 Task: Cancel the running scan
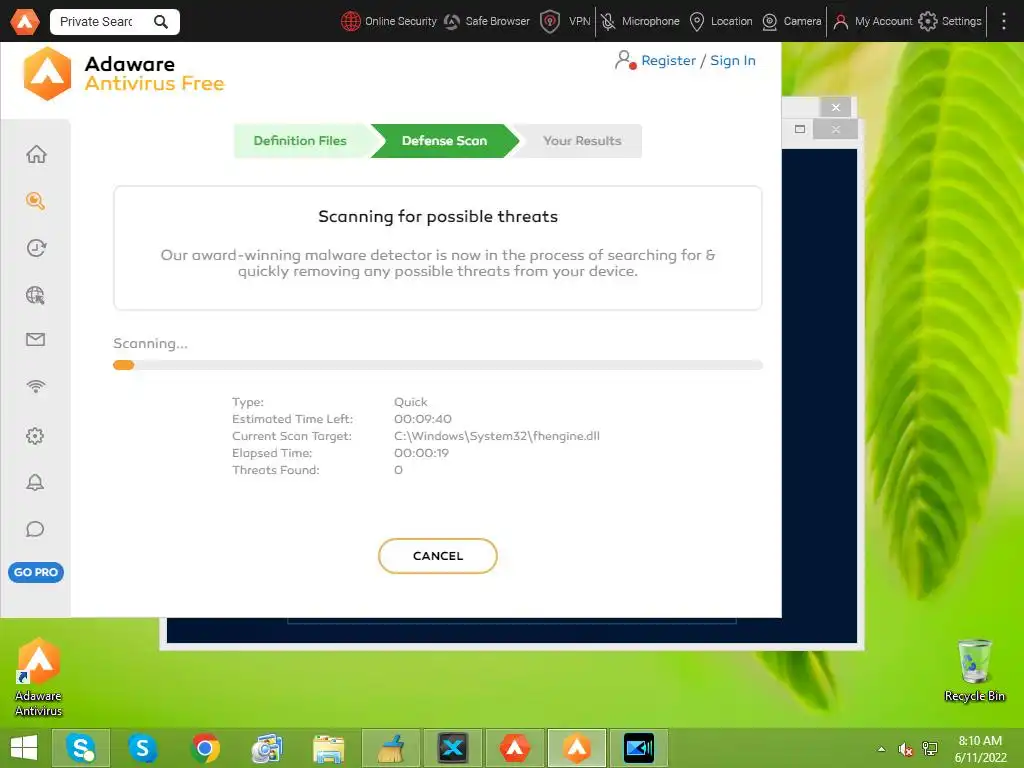pyautogui.click(x=438, y=556)
